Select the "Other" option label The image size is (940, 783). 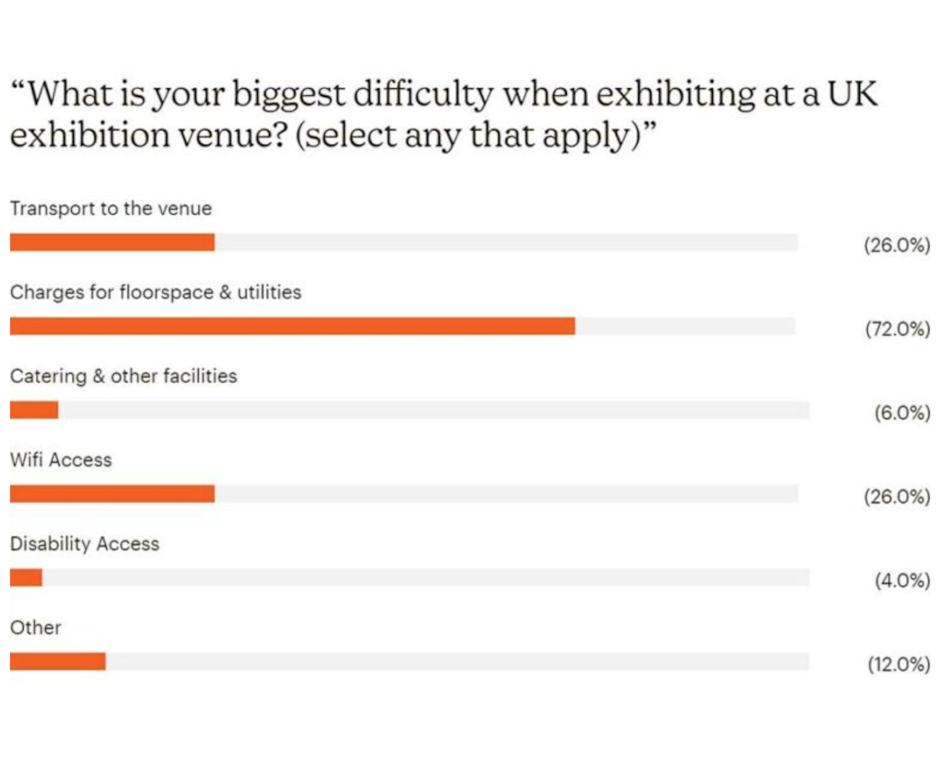click(x=36, y=628)
